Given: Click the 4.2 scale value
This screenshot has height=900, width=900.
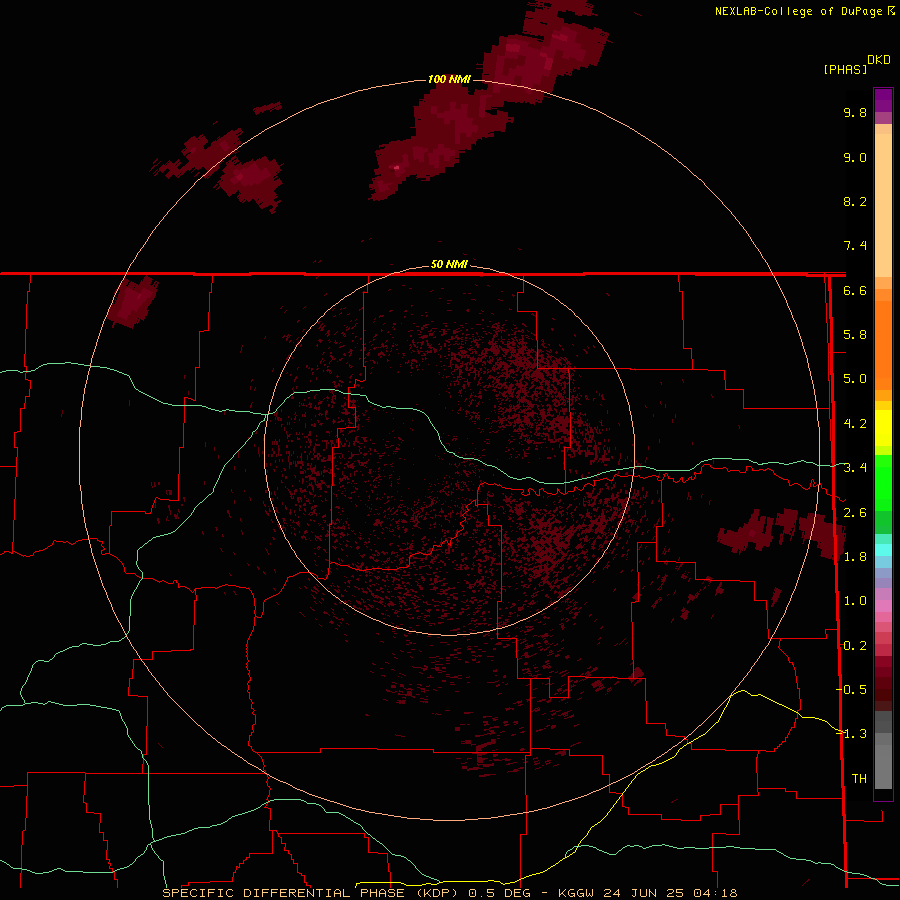Looking at the screenshot, I should tap(855, 424).
